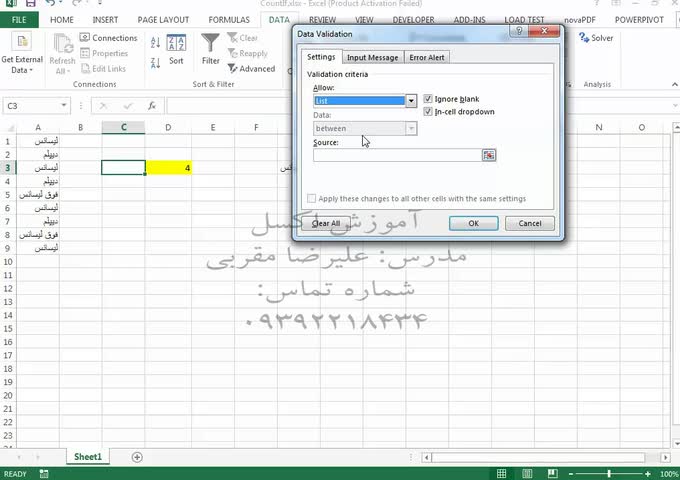
Task: Open the Name Box dropdown arrow
Action: coord(64,105)
